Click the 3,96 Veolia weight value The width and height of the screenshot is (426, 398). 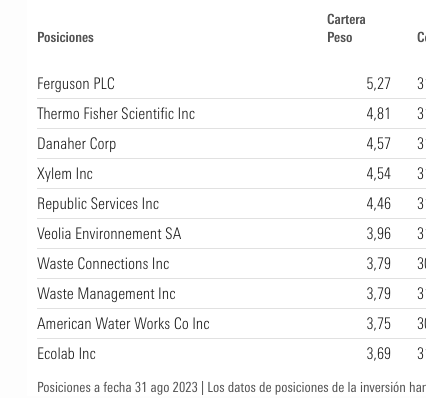[x=378, y=234]
